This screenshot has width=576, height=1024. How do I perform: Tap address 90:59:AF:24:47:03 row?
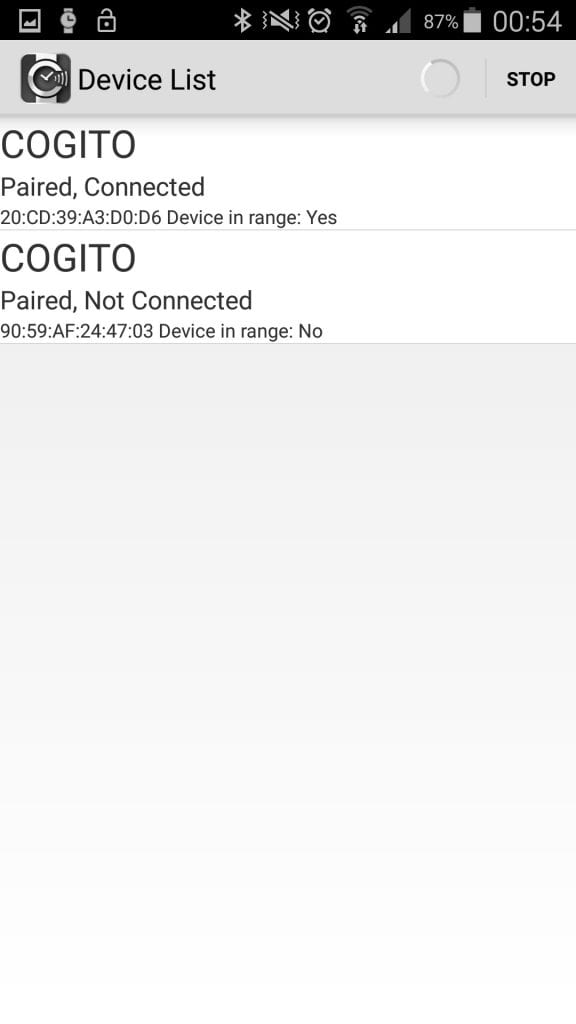point(161,331)
